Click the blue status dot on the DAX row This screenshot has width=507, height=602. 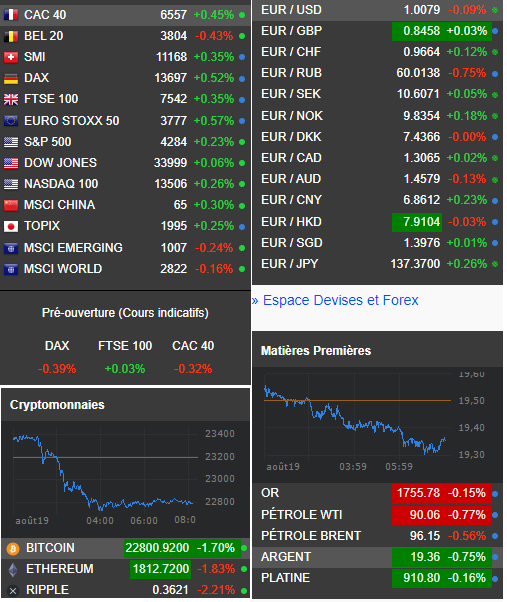click(x=242, y=79)
